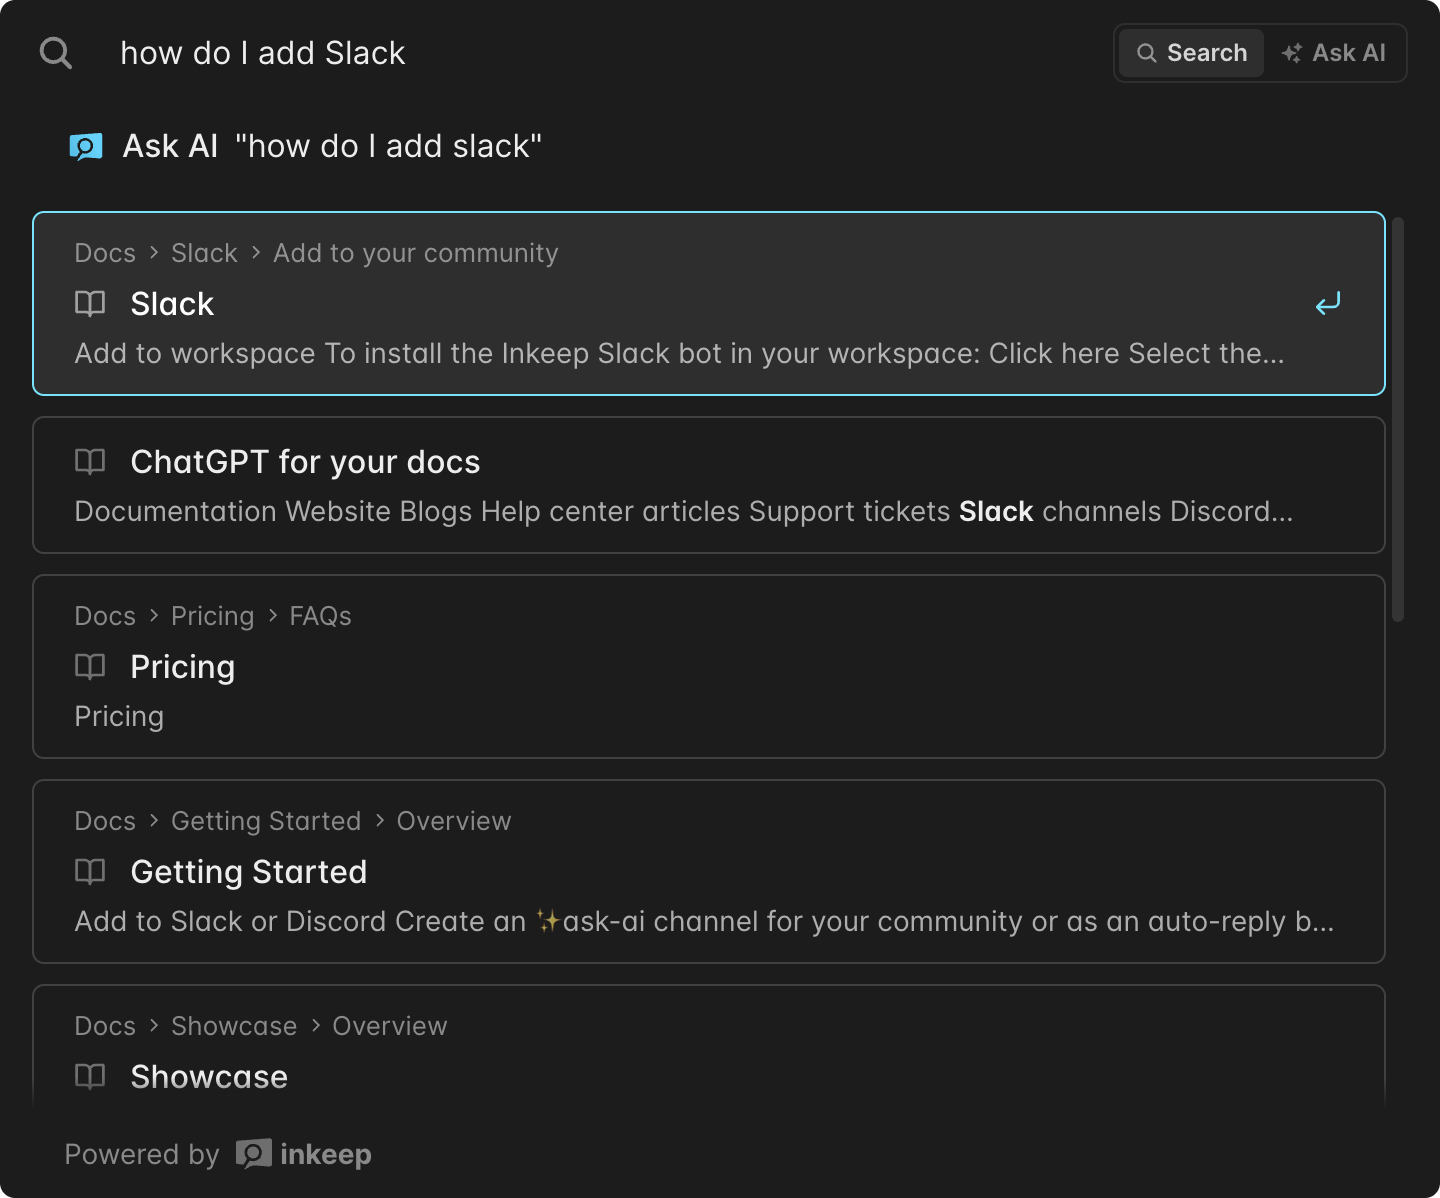The height and width of the screenshot is (1198, 1440).
Task: Click the magnifying glass search icon
Action: coord(56,53)
